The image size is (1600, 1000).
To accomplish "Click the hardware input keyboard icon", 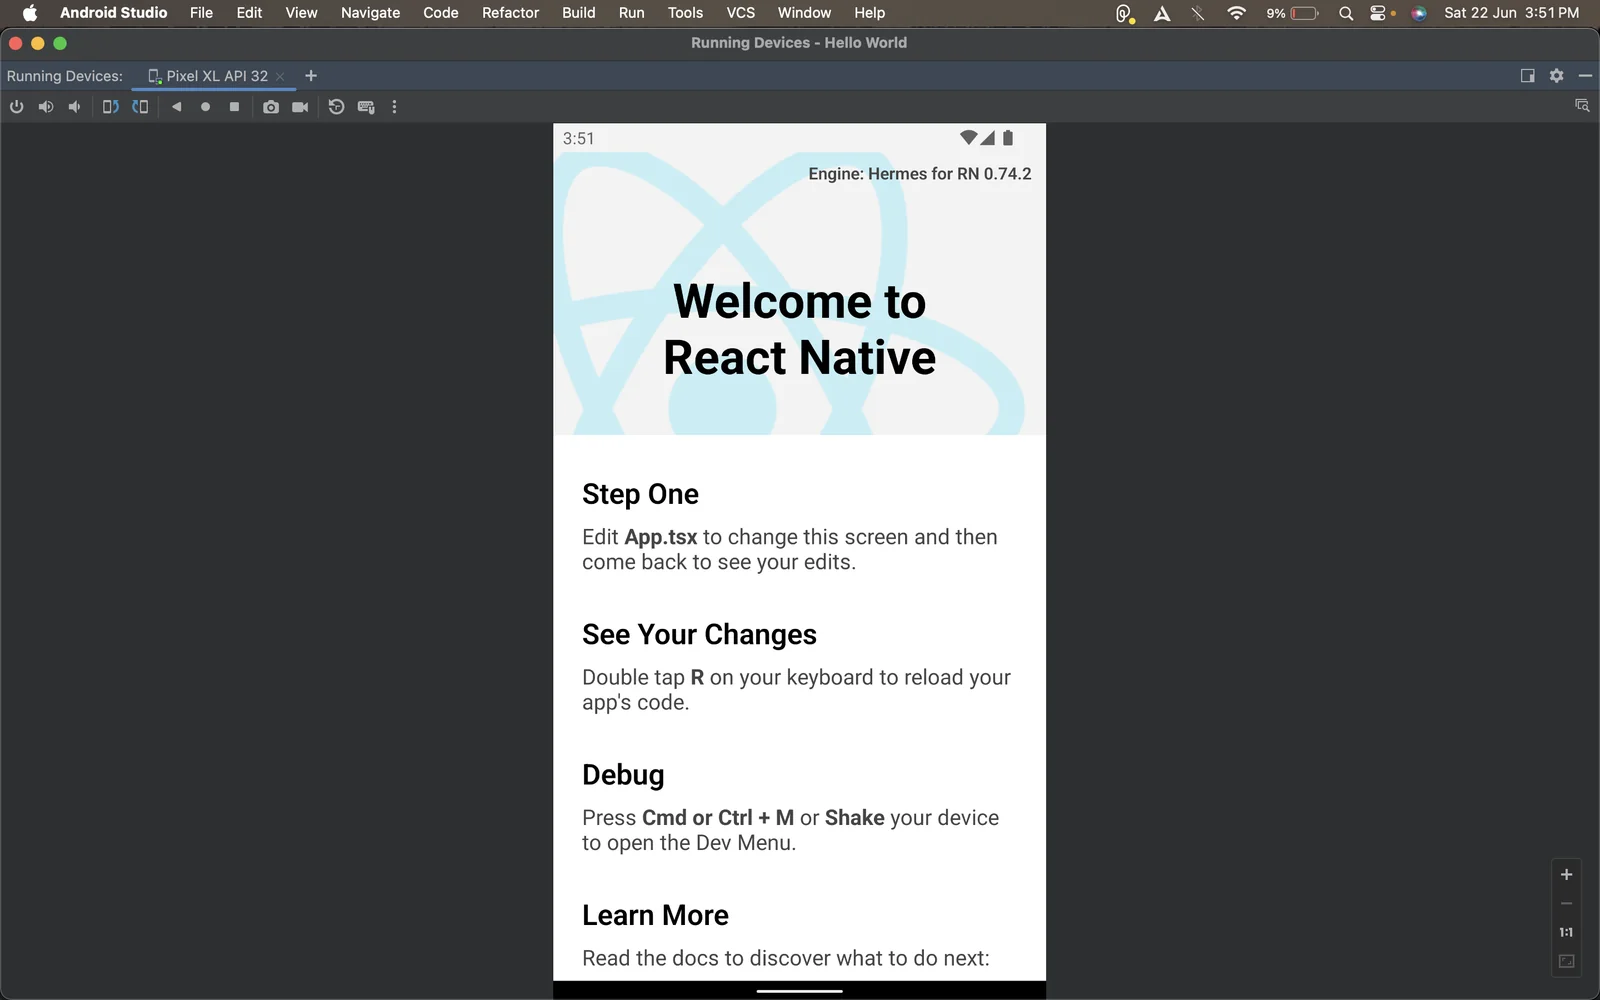I will [366, 107].
